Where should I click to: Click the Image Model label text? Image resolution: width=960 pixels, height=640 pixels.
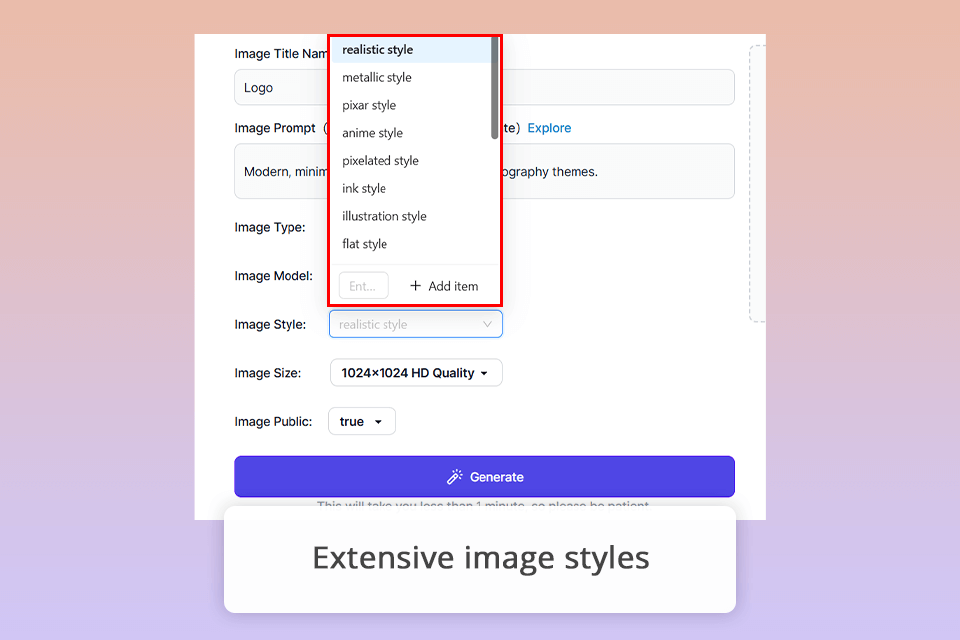coord(273,276)
